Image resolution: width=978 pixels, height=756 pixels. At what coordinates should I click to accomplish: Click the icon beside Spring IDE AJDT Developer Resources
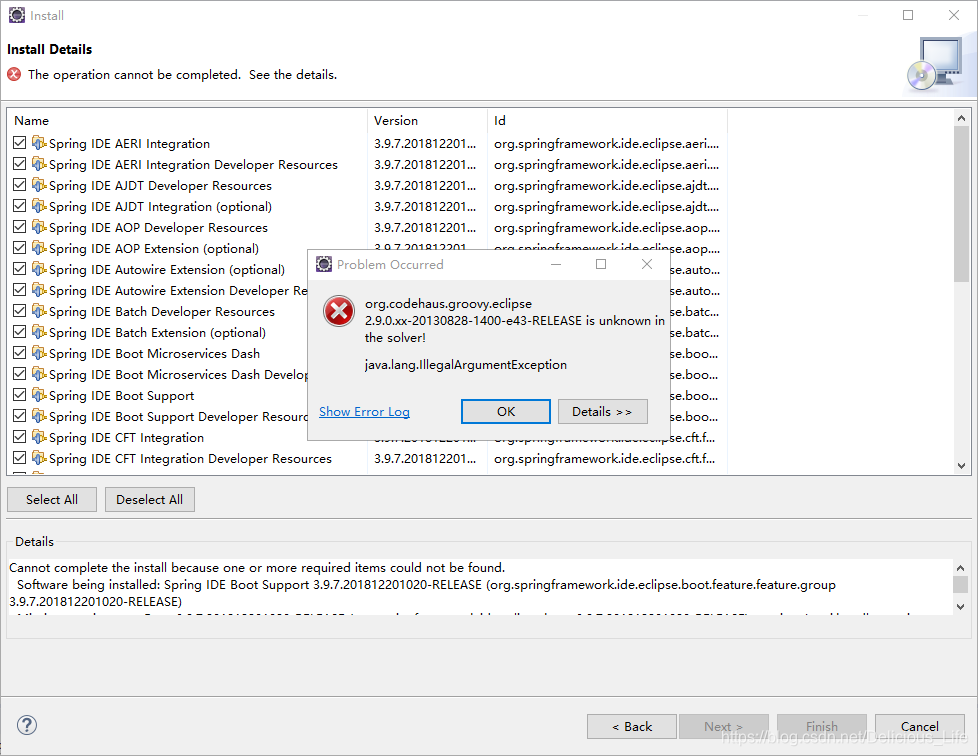pos(39,185)
